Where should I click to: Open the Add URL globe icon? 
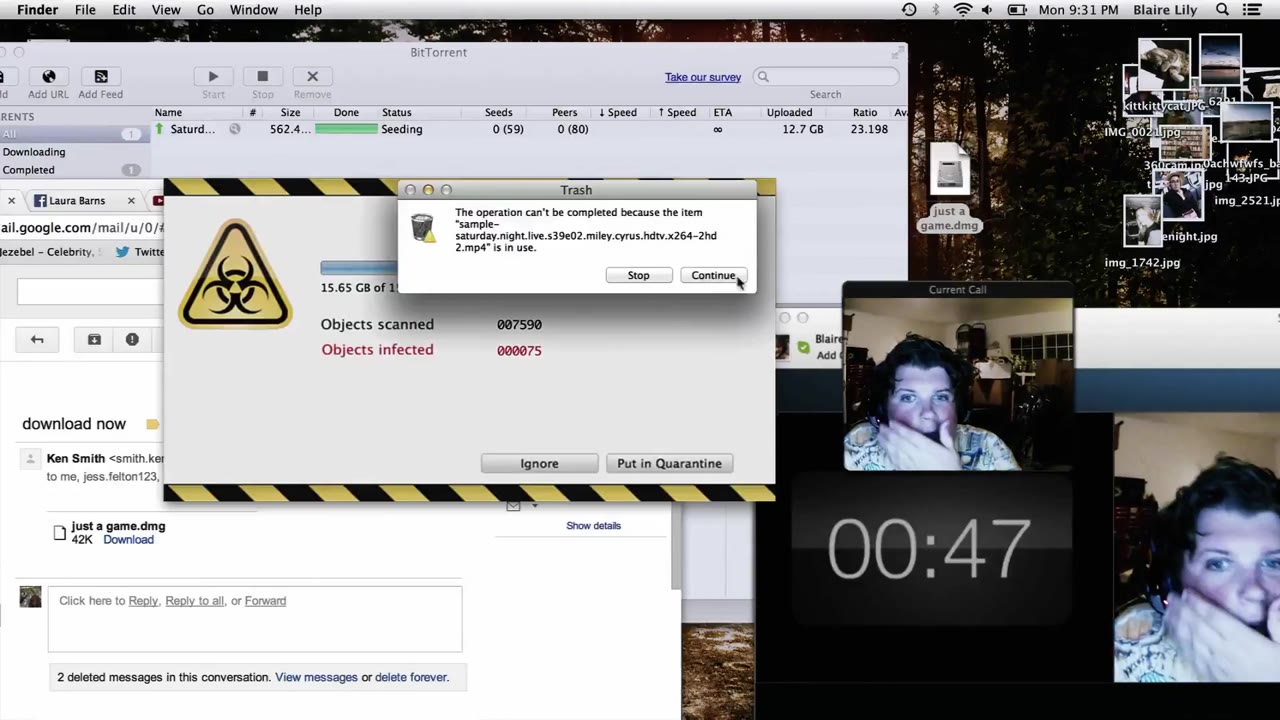pyautogui.click(x=49, y=76)
